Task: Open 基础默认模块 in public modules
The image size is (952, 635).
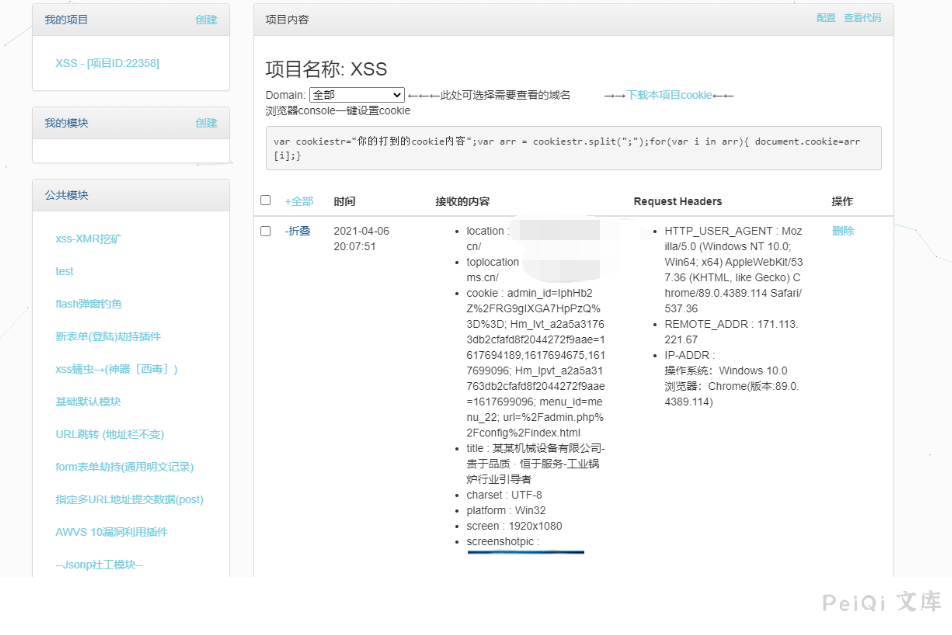Action: [x=88, y=402]
